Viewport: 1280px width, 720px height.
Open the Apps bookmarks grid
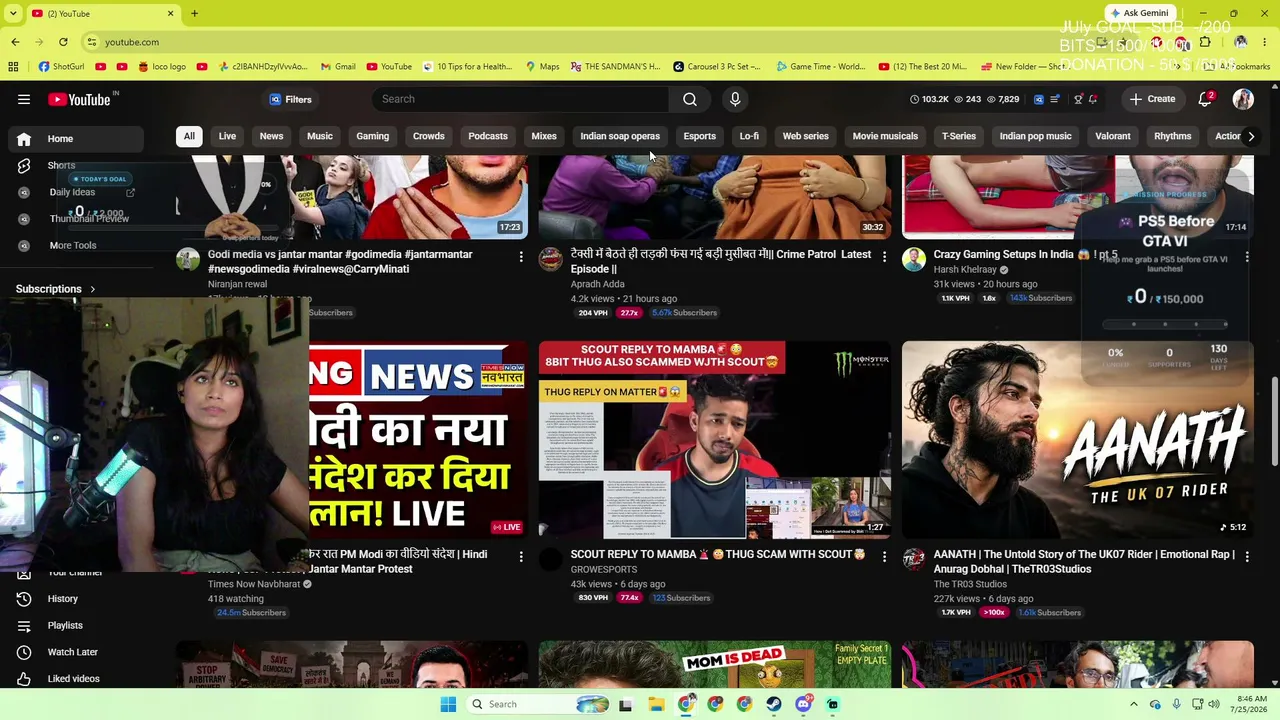point(13,67)
